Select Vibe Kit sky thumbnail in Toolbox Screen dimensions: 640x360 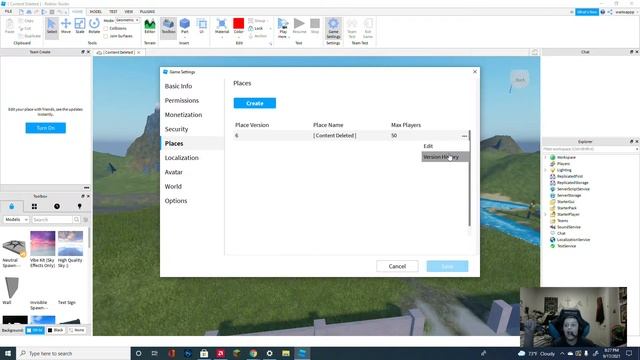point(42,243)
